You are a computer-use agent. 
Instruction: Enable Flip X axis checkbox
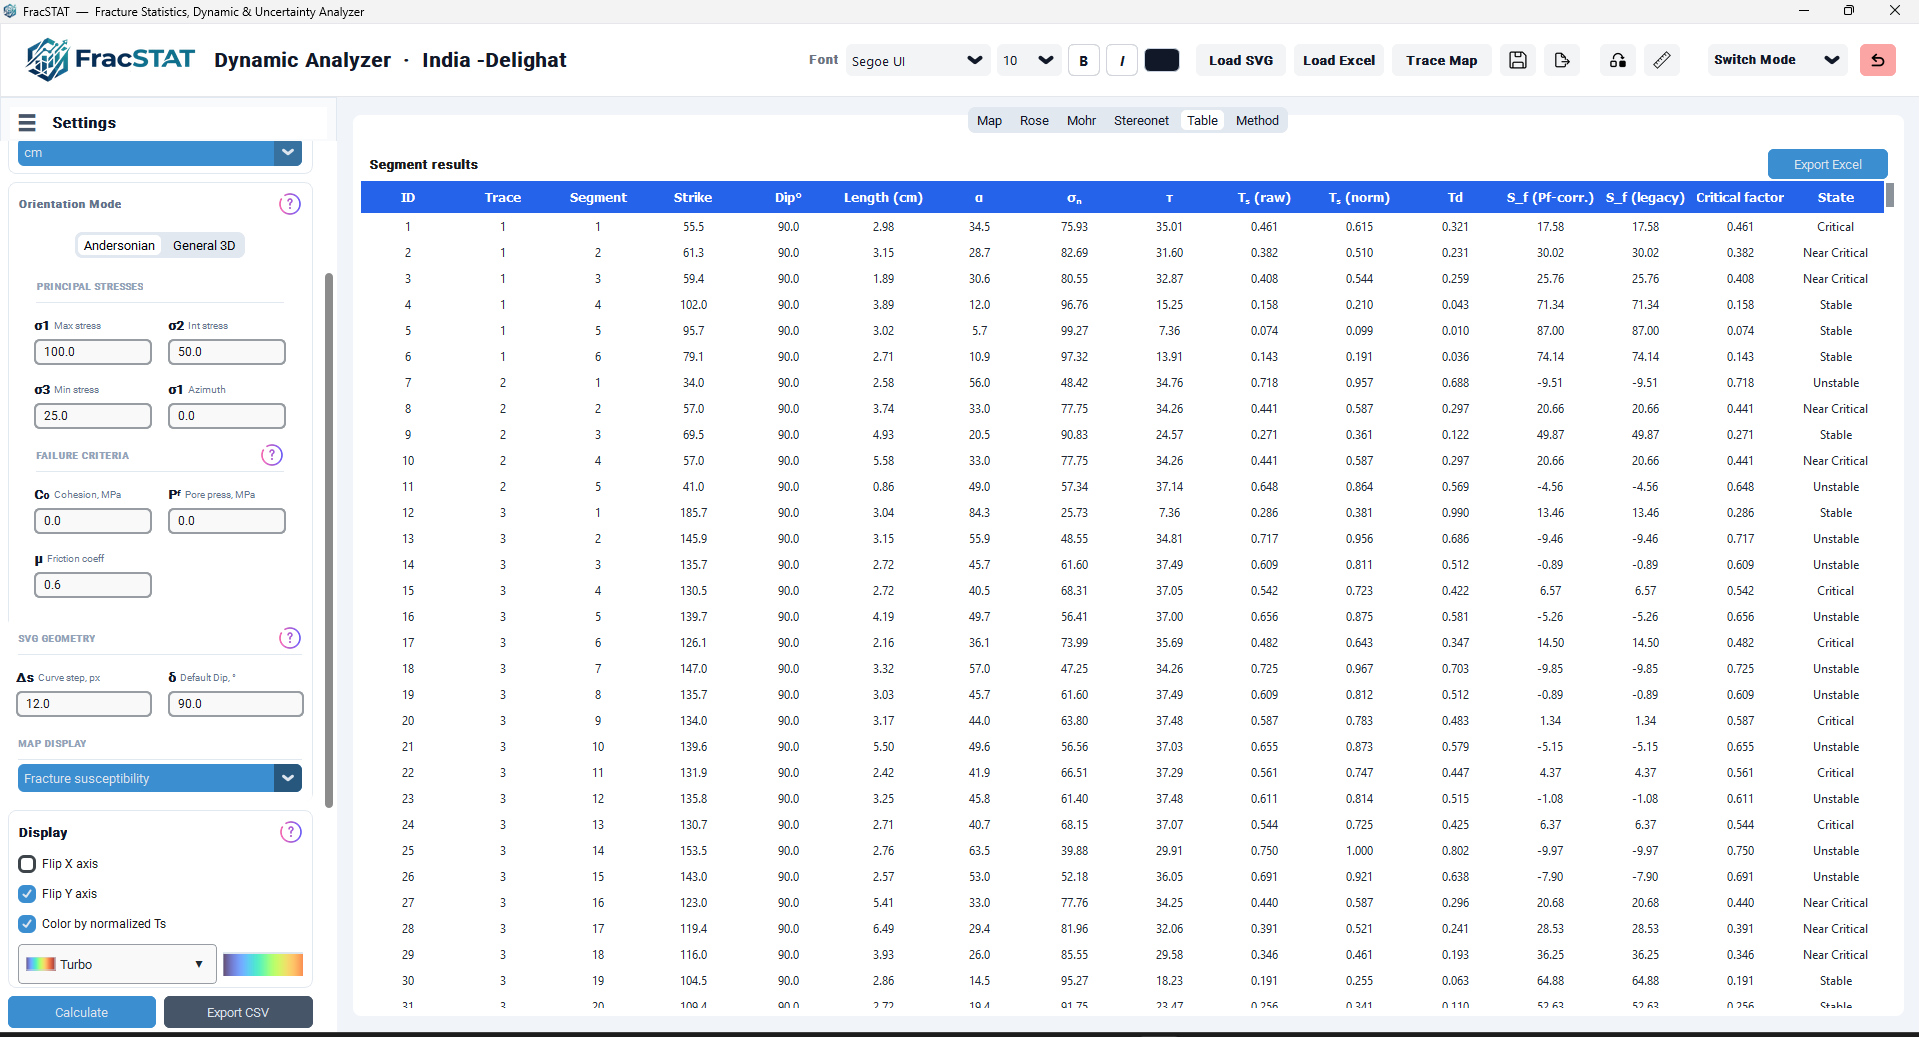[x=27, y=864]
